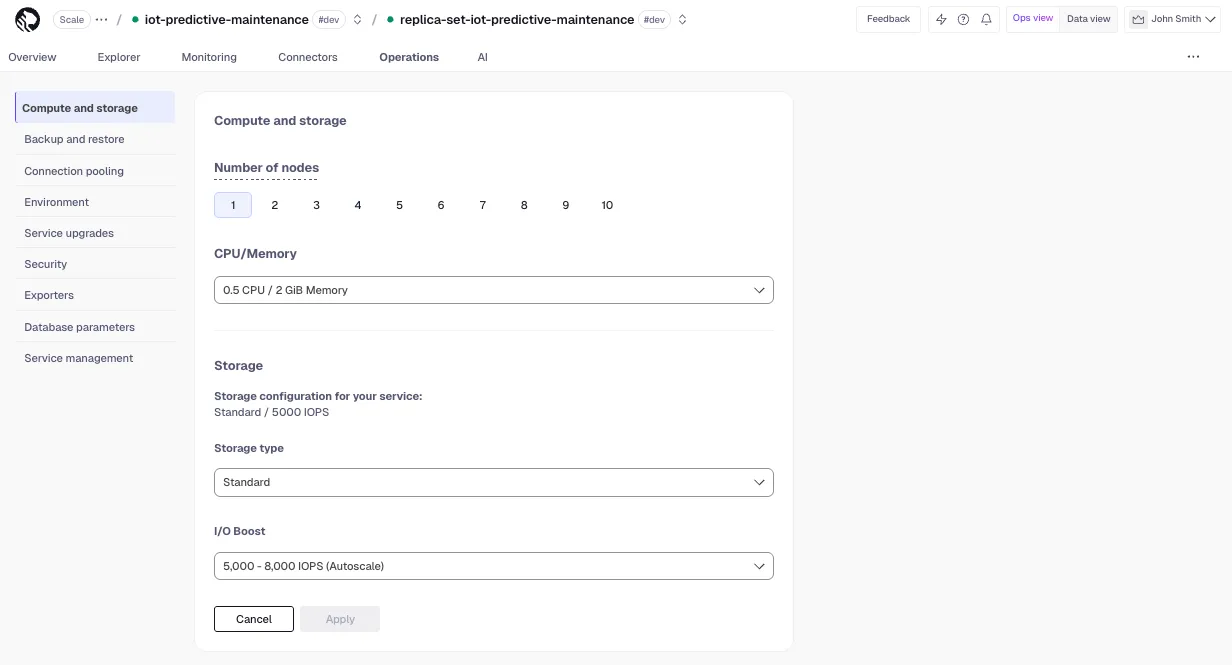Go to the Monitoring tab
The height and width of the screenshot is (665, 1232).
pos(209,57)
